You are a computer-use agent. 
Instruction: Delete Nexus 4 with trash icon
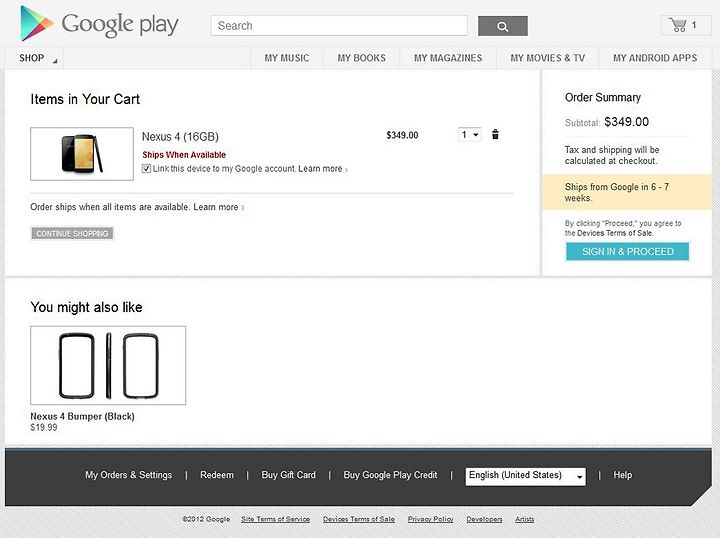[495, 134]
